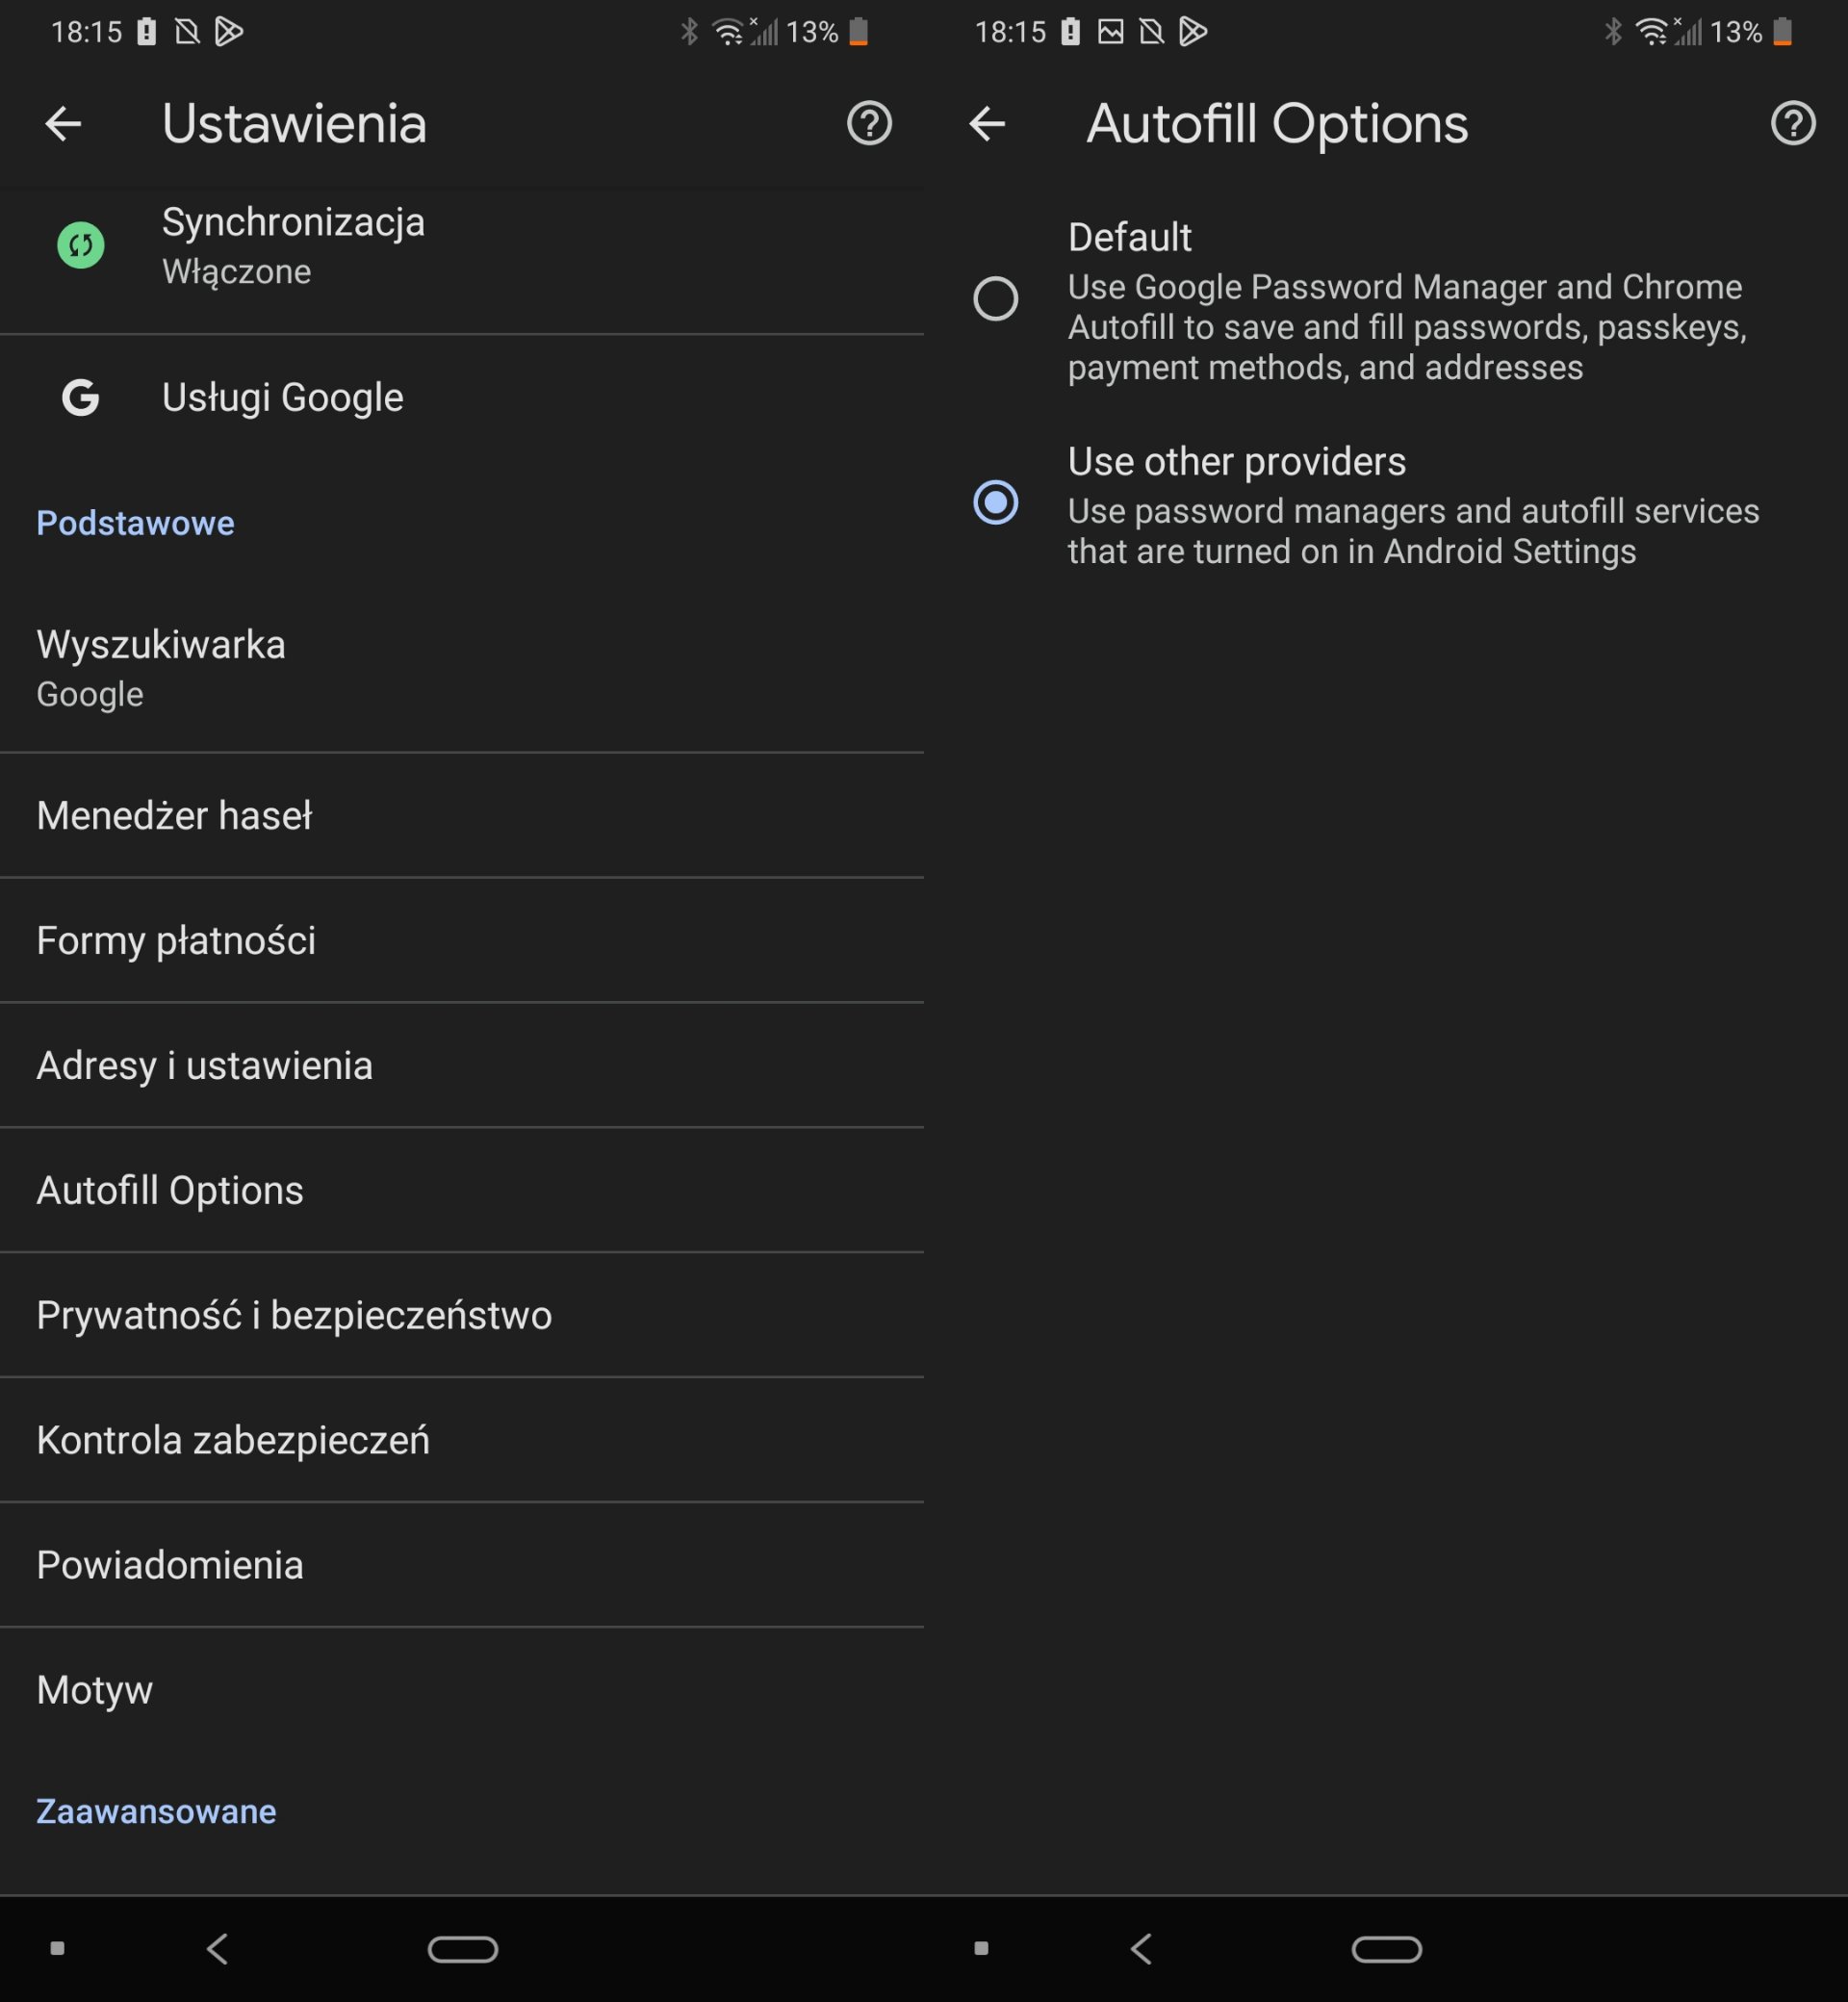Tap the Google G logo icon

click(81, 398)
